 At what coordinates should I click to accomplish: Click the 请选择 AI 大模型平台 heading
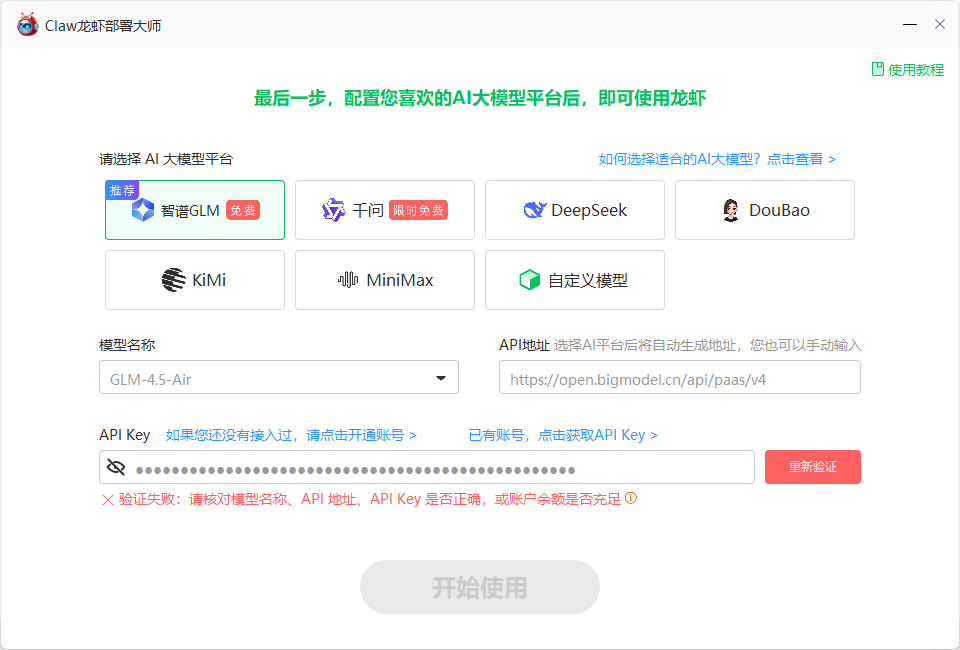click(x=166, y=159)
